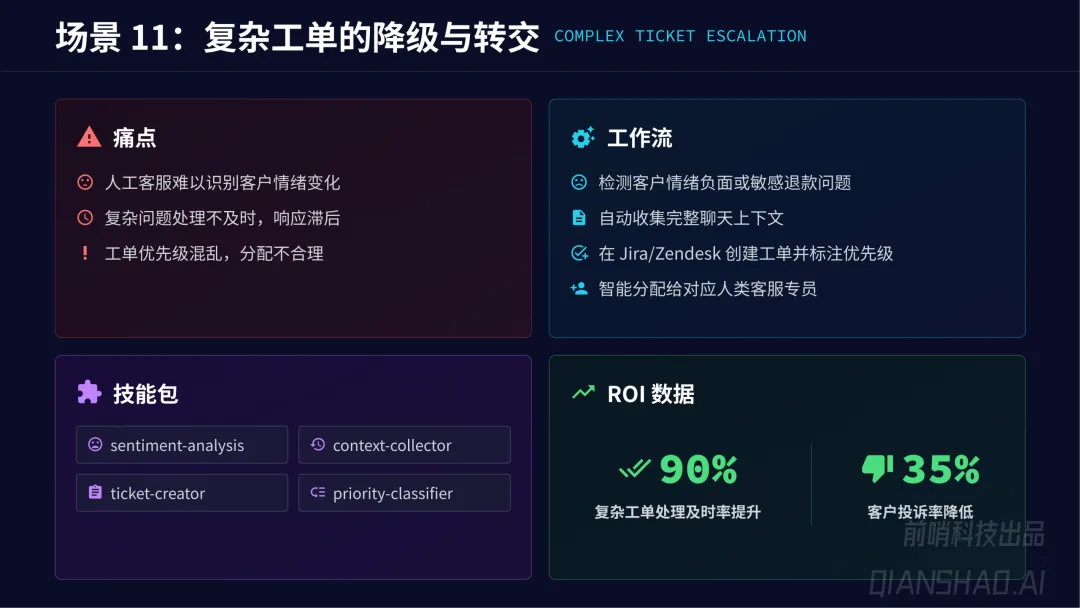Click the 场景 11 slide title text
This screenshot has width=1080, height=608.
pyautogui.click(x=297, y=38)
